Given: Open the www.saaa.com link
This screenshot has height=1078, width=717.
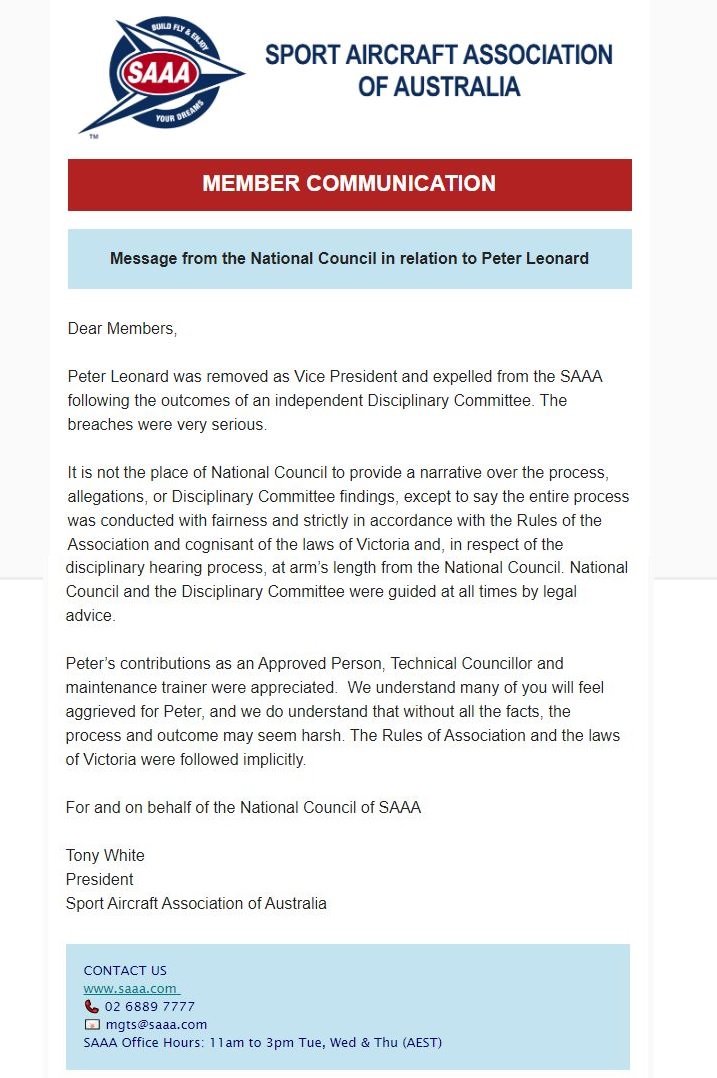Looking at the screenshot, I should point(131,989).
